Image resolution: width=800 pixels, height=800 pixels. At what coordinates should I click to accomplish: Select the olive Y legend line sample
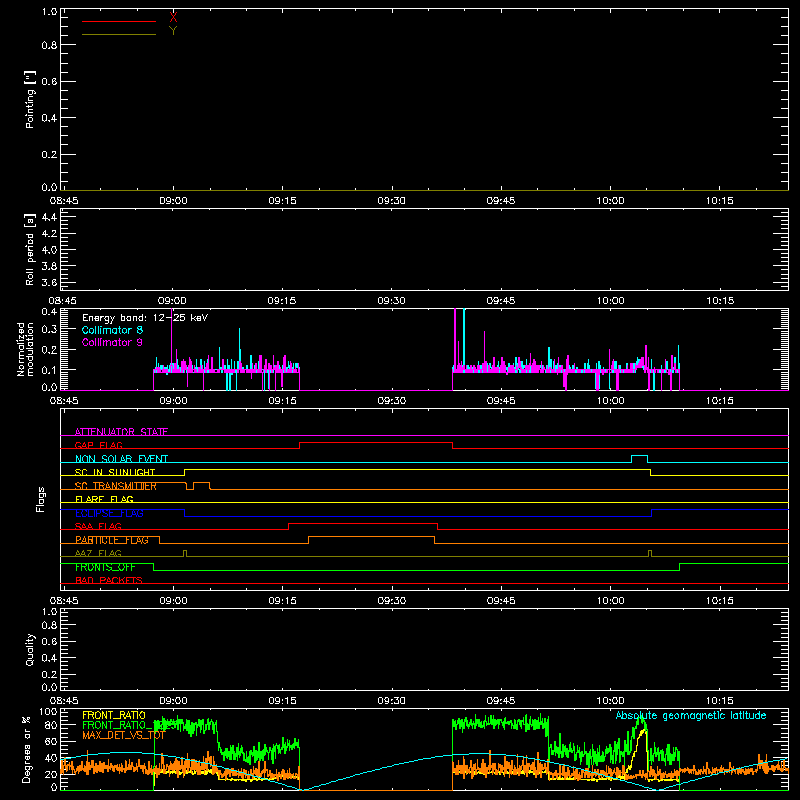coord(119,34)
